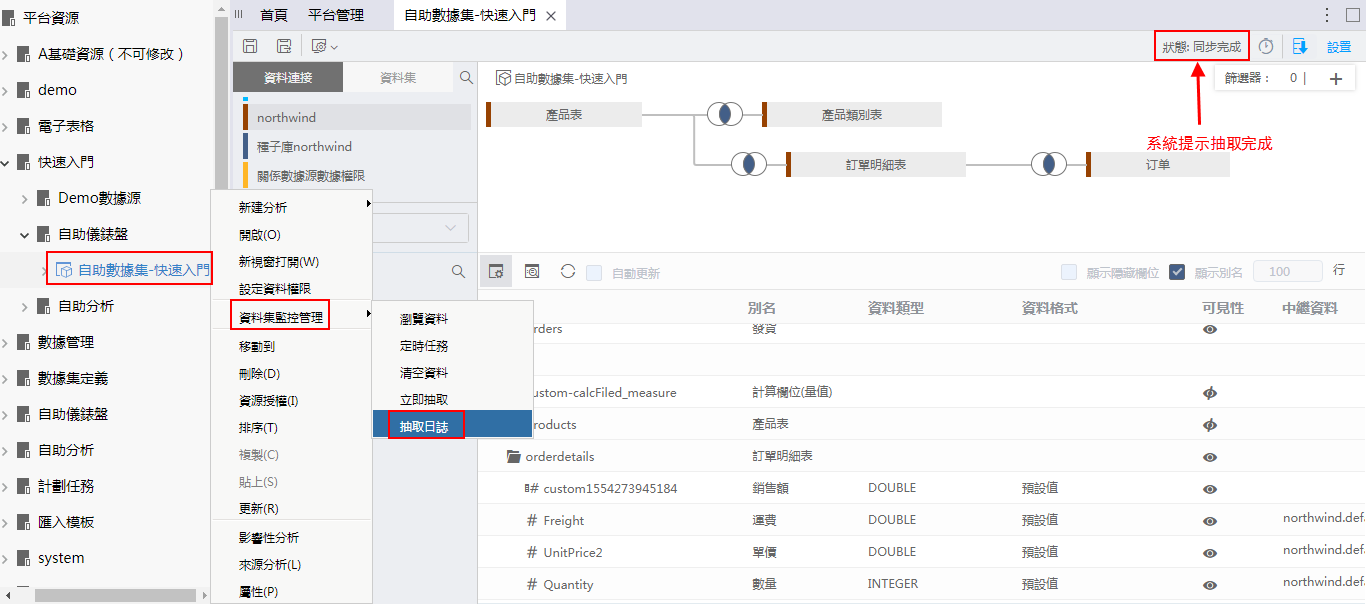Click the blue data extraction icon
Image resolution: width=1366 pixels, height=604 pixels.
[x=1300, y=46]
